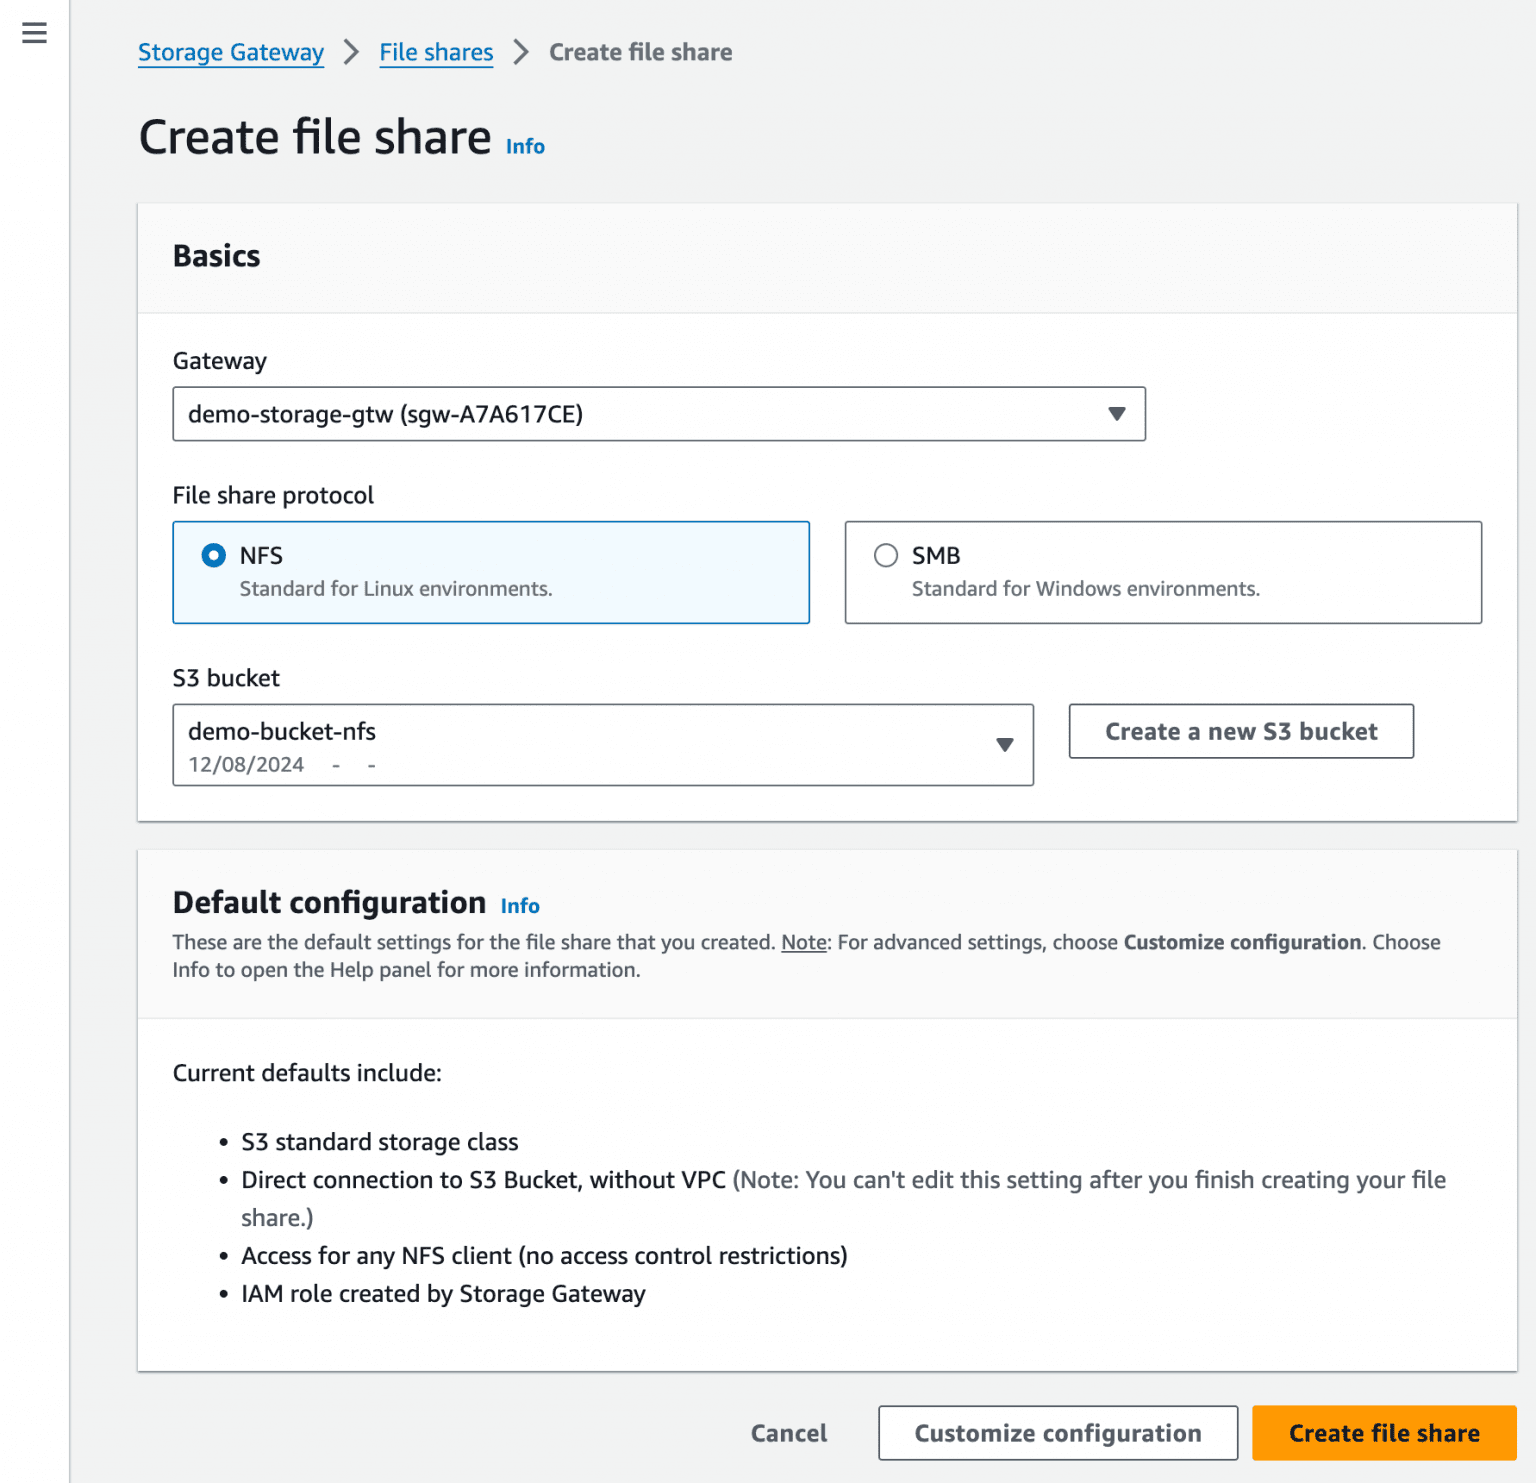Screen dimensions: 1536x1483
Task: Click the dropdown arrow on S3 bucket selector
Action: [1005, 744]
